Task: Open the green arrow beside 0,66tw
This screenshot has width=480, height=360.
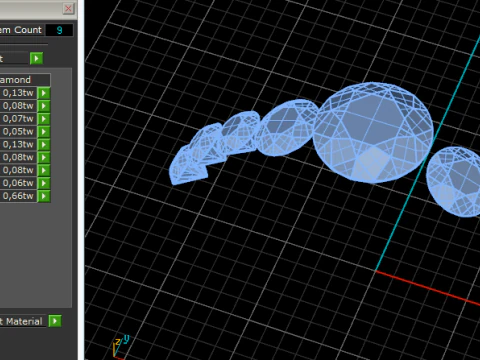Action: pos(44,196)
